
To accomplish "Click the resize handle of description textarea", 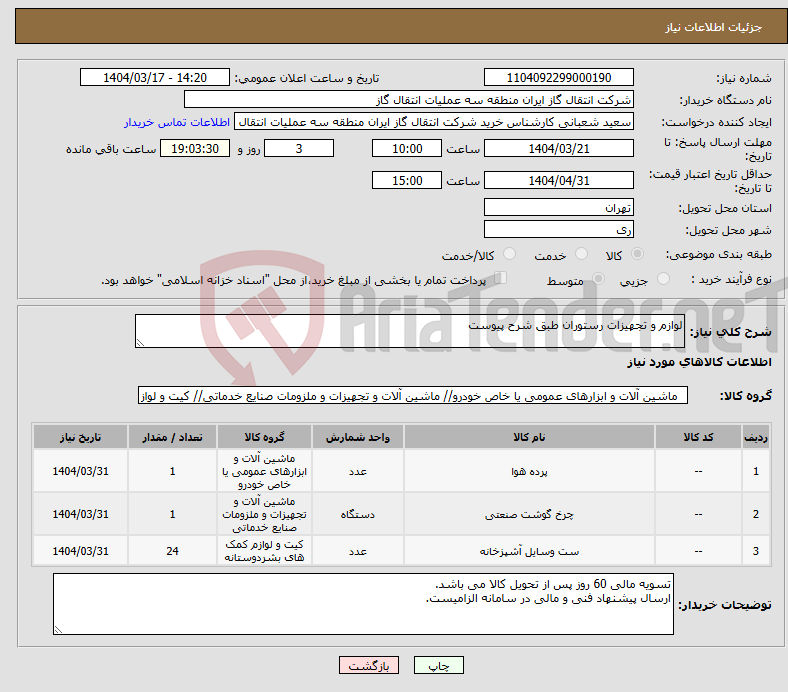I will coord(140,343).
